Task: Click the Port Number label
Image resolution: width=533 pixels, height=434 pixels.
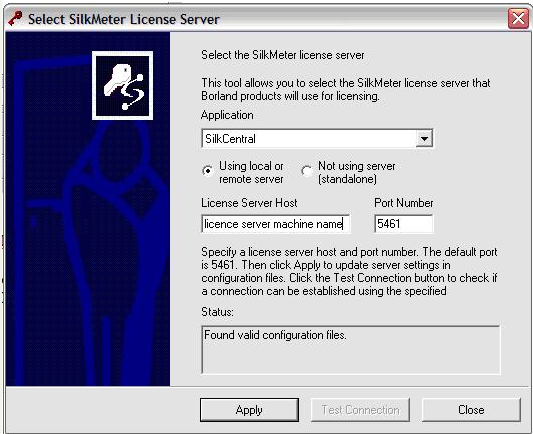Action: coord(404,203)
